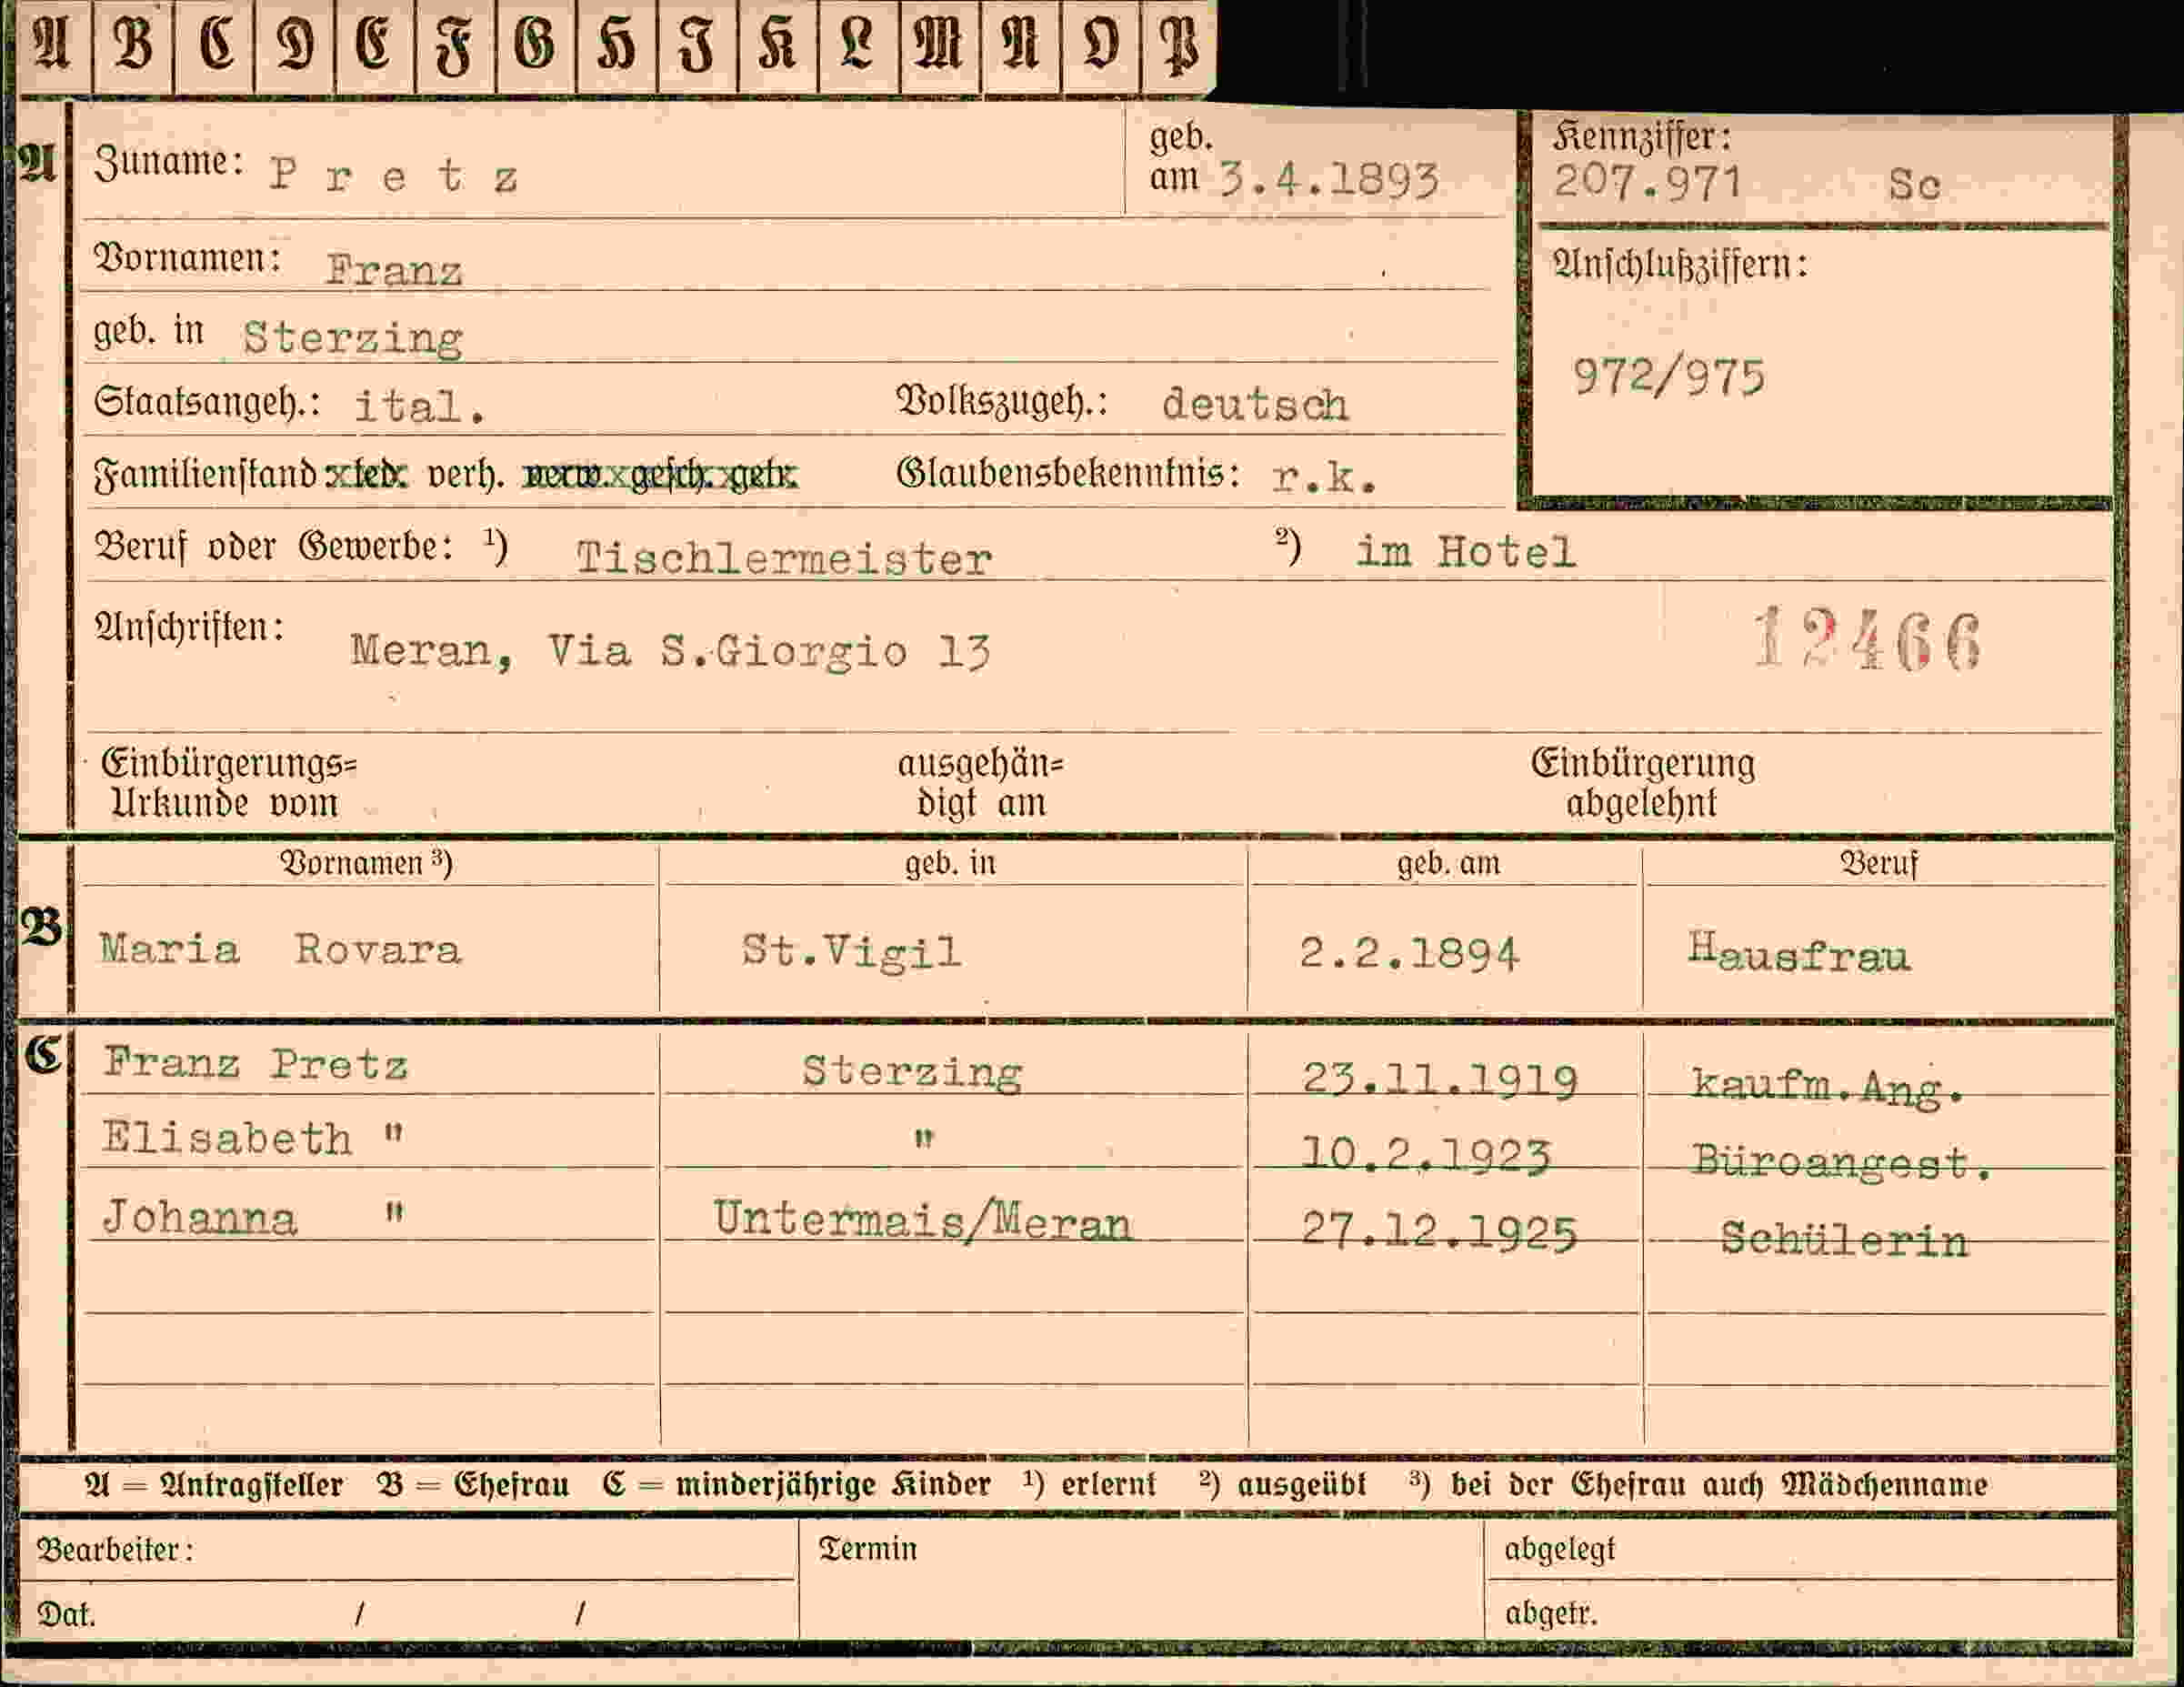This screenshot has height=1687, width=2184.
Task: Click the 'ausgehändigt am' label
Action: (980, 784)
